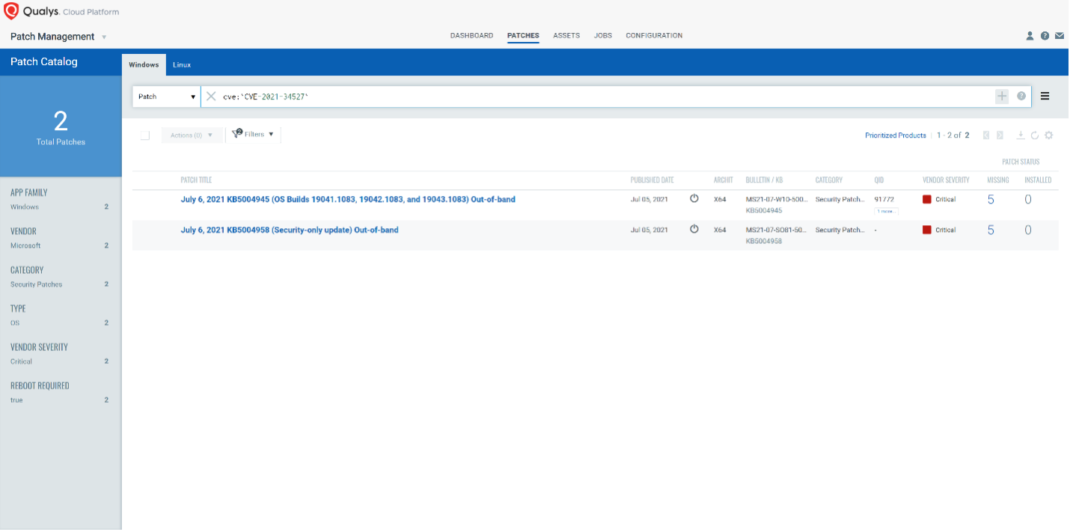Click reboot icon for KB5004958 row
1070x532 pixels.
pos(694,229)
